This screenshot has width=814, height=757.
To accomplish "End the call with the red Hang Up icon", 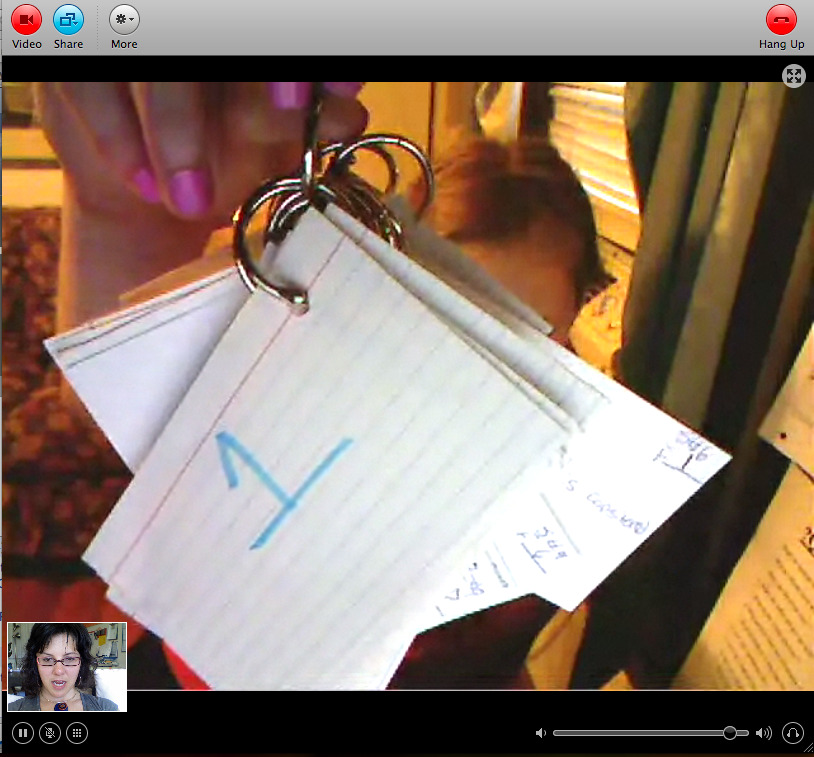I will click(x=781, y=19).
